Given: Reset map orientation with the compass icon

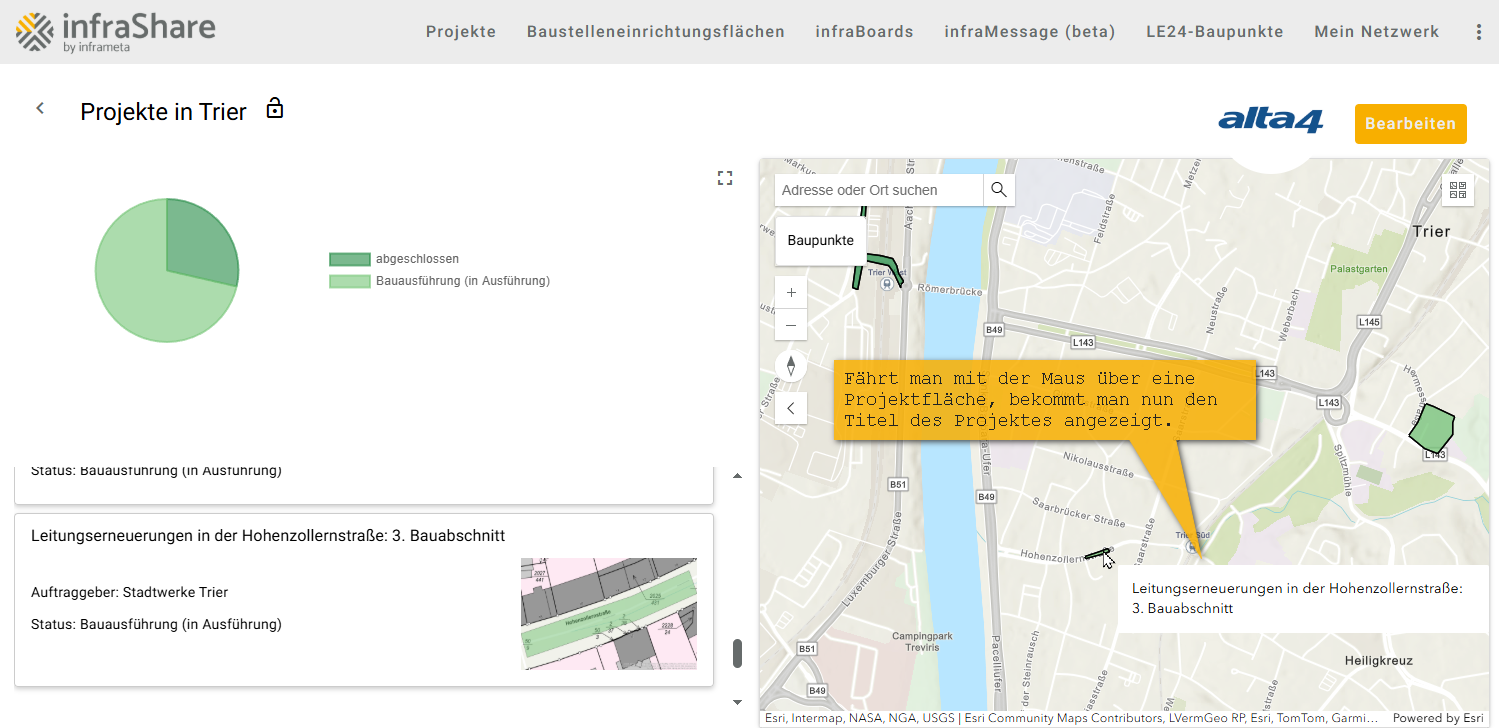Looking at the screenshot, I should coord(790,365).
